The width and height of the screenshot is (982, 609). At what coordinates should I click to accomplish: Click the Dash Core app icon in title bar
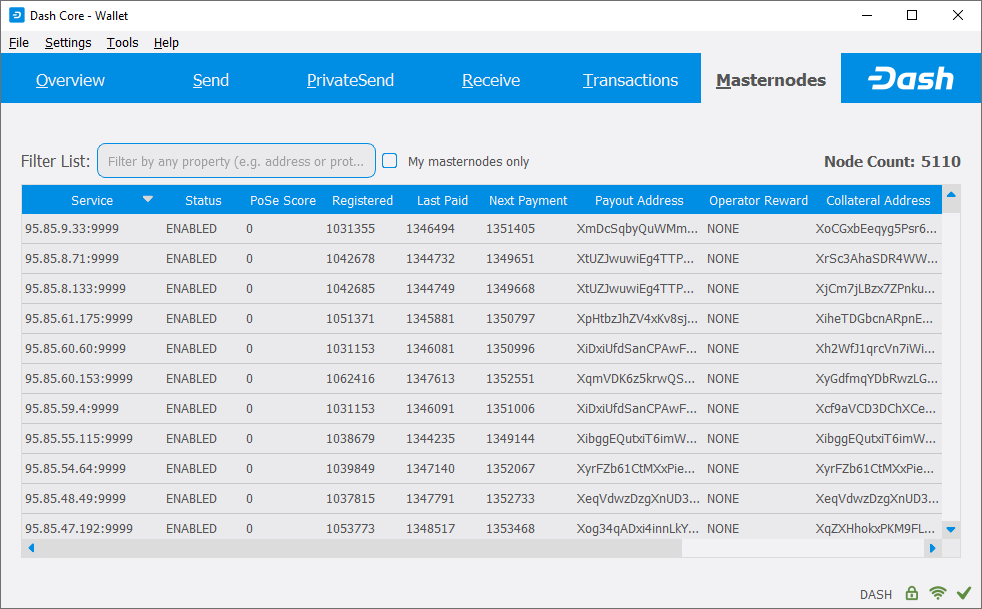17,15
